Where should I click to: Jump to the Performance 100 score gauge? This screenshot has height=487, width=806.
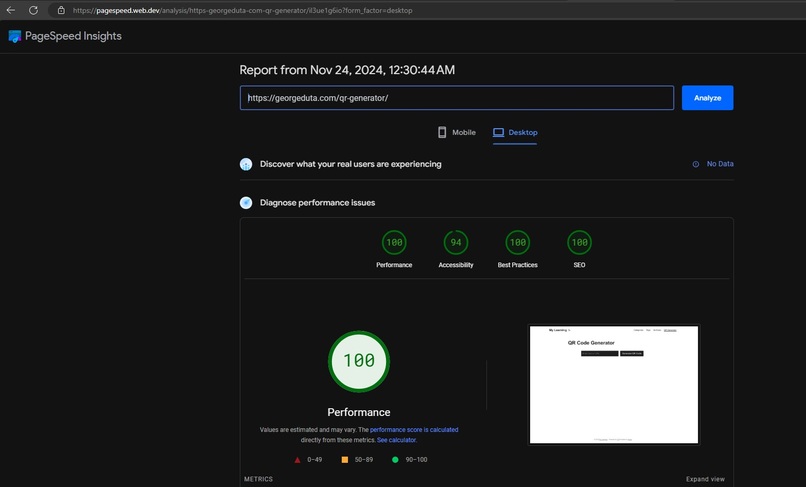(394, 242)
